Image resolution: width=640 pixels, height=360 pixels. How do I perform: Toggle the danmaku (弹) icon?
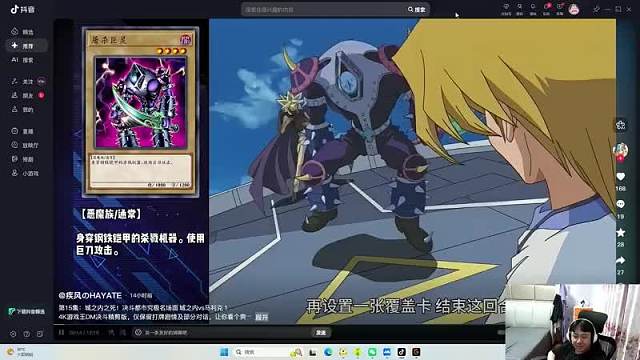click(111, 333)
